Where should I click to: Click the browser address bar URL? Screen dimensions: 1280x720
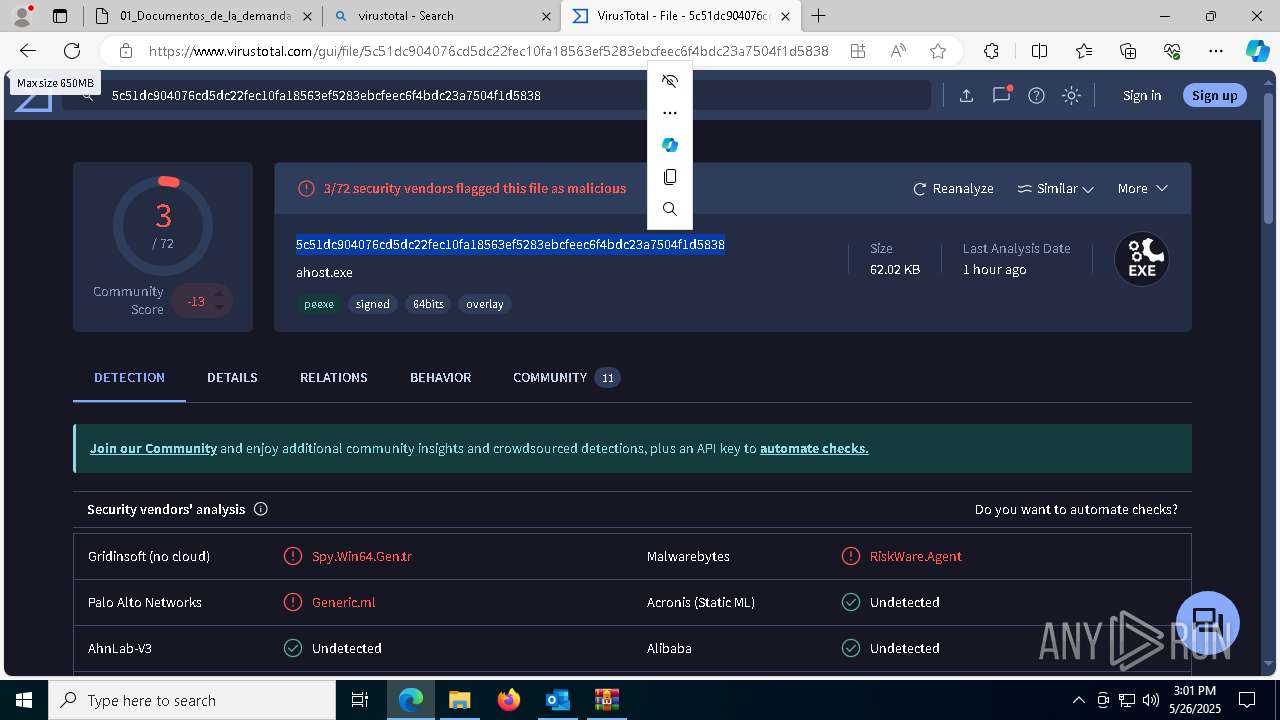[488, 51]
